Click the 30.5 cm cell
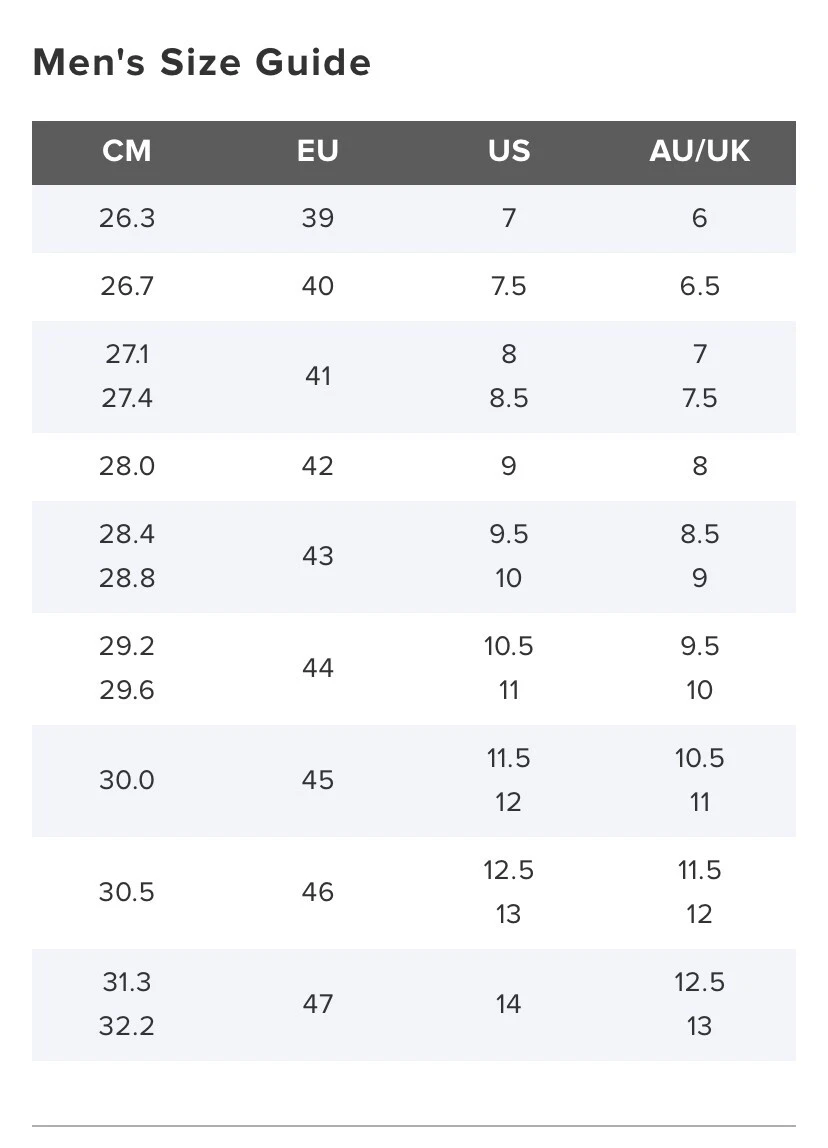The image size is (828, 1148). point(127,892)
